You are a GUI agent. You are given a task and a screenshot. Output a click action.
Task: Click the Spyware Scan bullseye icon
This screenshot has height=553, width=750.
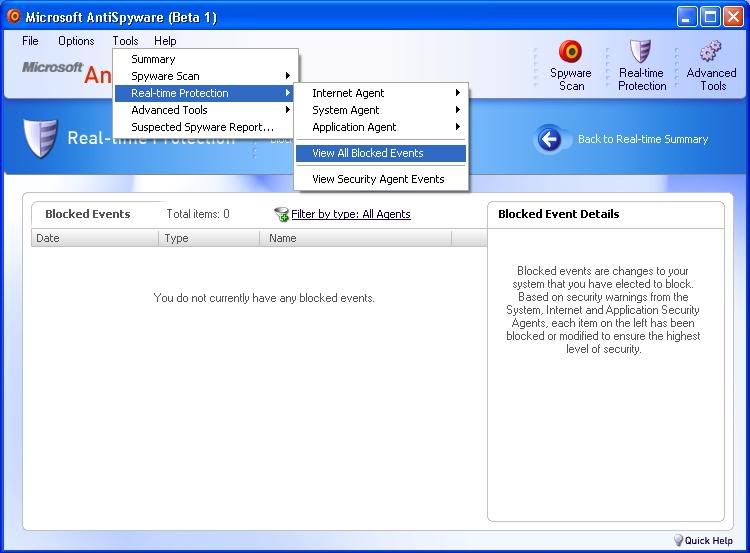click(x=570, y=52)
